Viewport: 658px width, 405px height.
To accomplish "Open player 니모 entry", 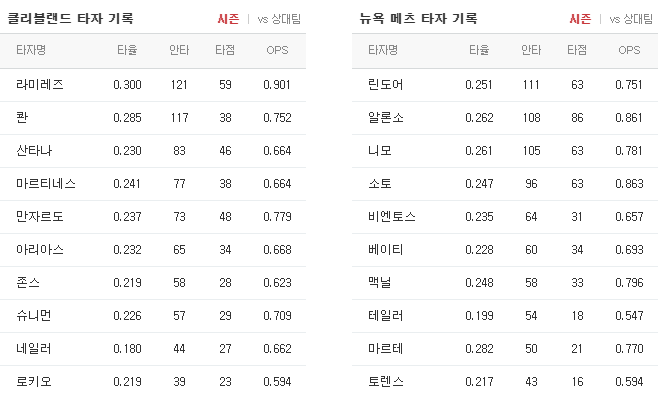I will (380, 150).
